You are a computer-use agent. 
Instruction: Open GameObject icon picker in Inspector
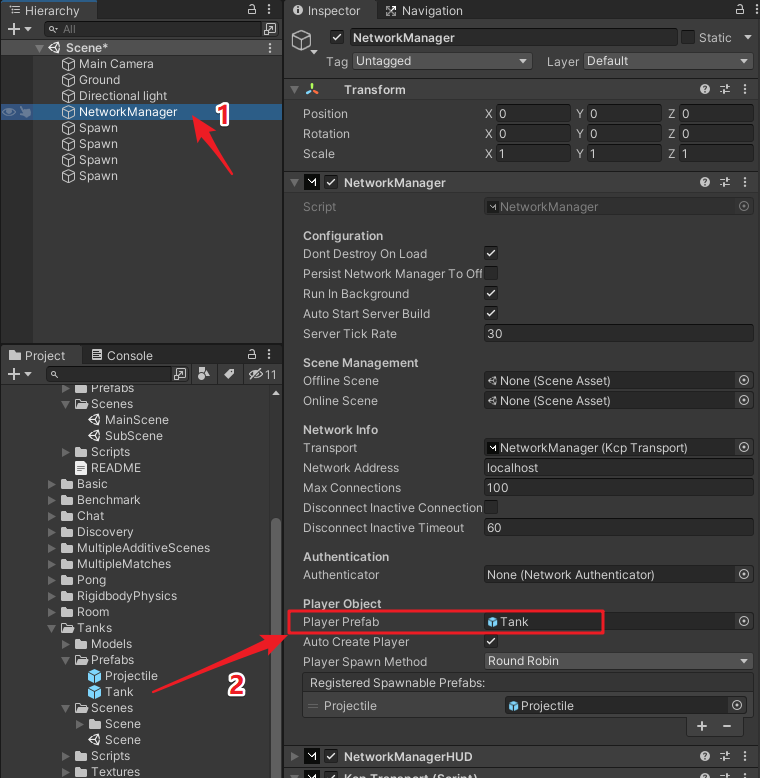pos(304,42)
